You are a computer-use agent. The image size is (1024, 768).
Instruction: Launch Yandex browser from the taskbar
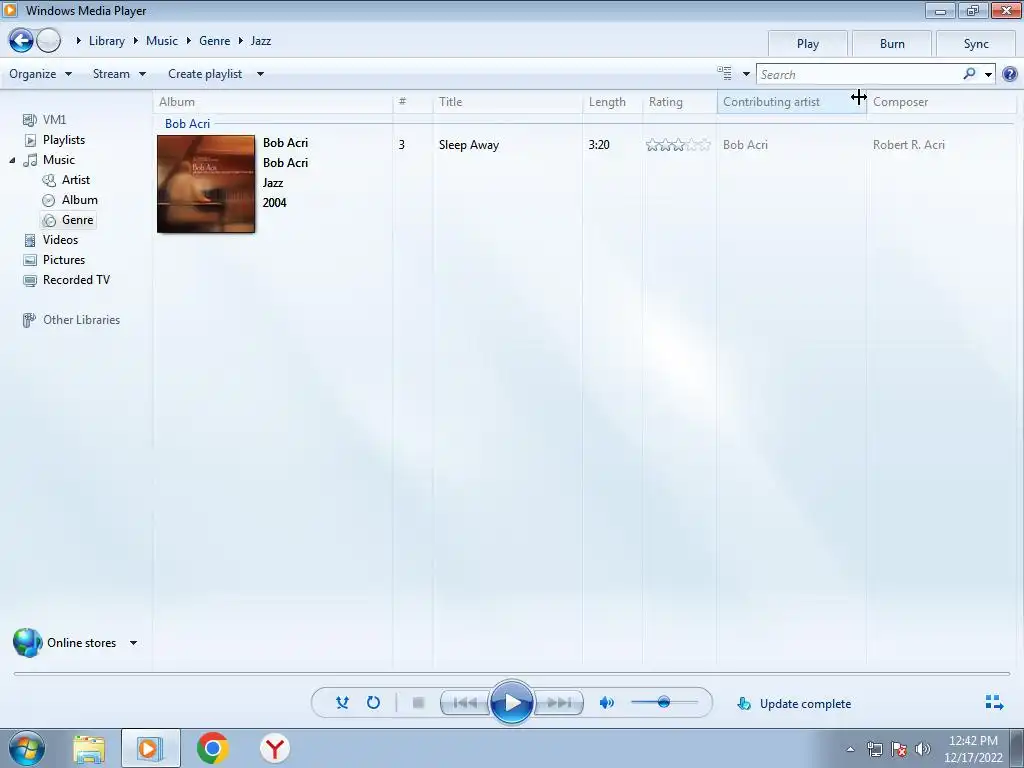[x=275, y=748]
